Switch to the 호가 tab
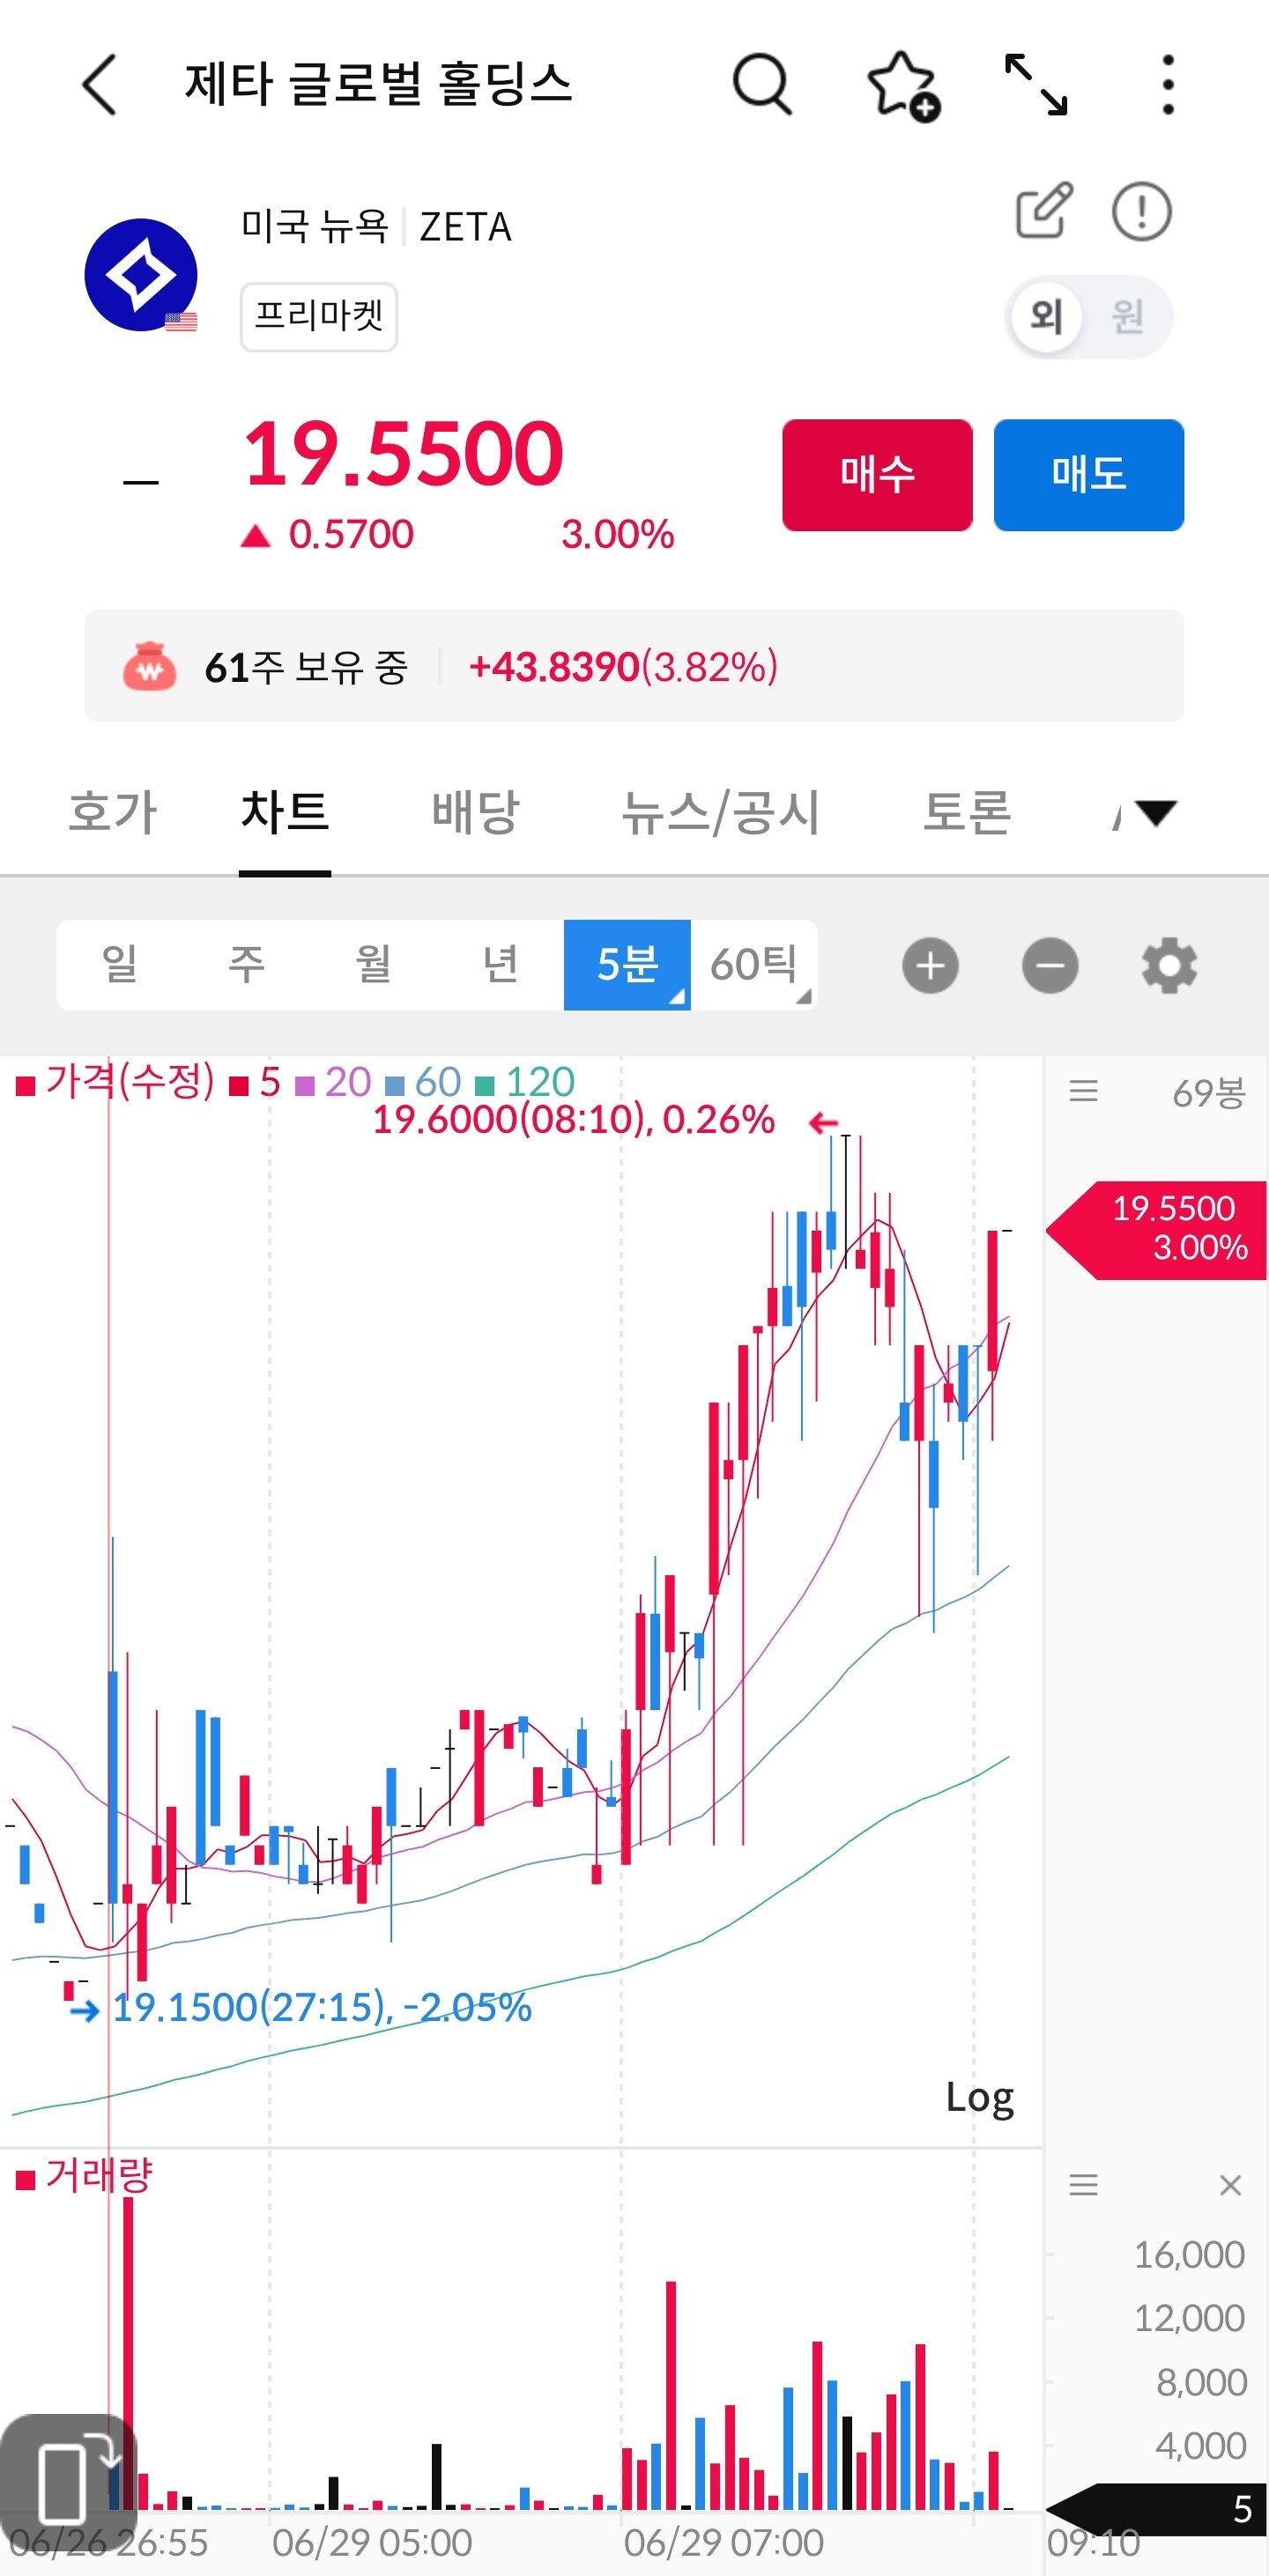1269x2576 pixels. coord(112,811)
